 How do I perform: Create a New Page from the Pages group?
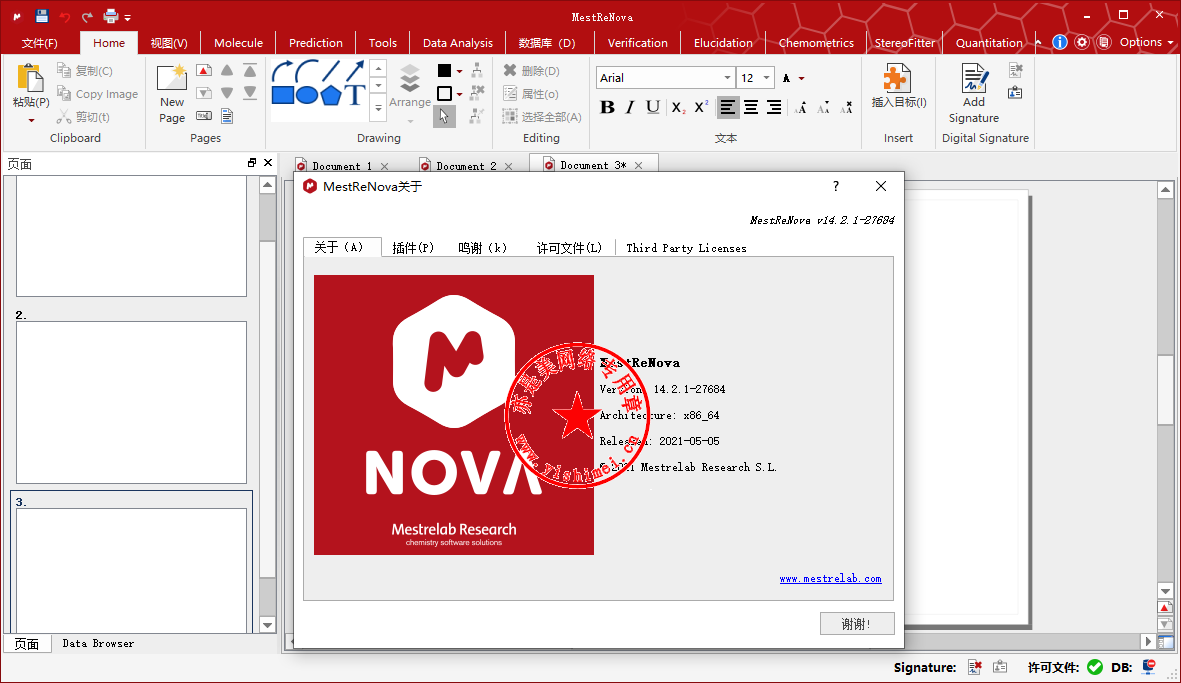(x=172, y=95)
